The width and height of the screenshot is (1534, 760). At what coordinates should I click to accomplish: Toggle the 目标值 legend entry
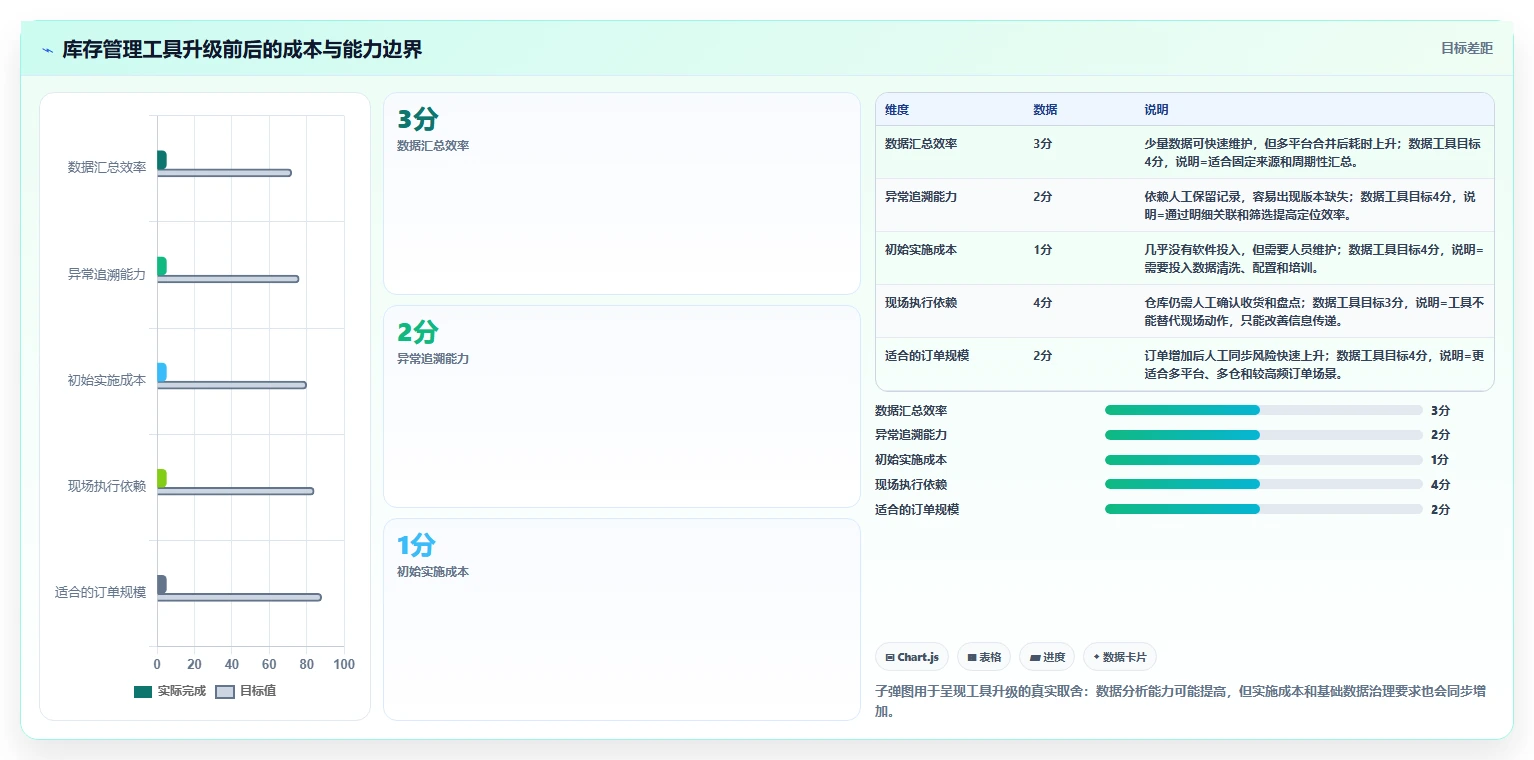pos(246,691)
